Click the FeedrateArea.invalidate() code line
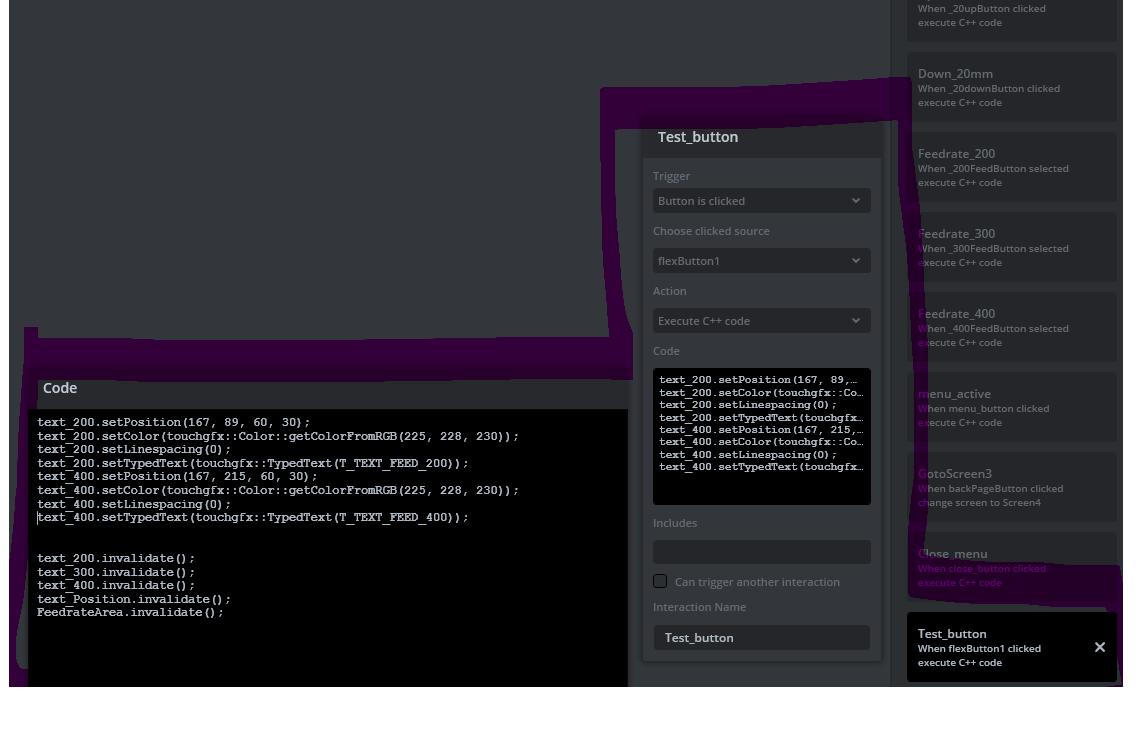This screenshot has height=737, width=1140. click(130, 612)
